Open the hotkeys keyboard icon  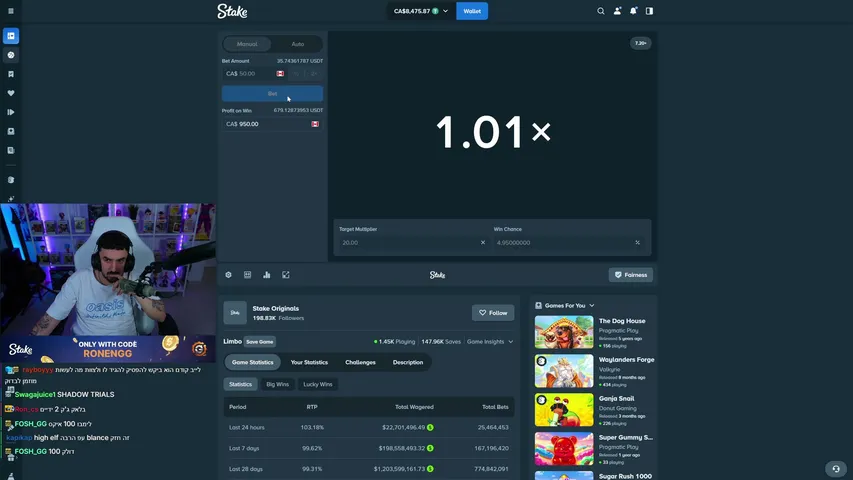[248, 275]
